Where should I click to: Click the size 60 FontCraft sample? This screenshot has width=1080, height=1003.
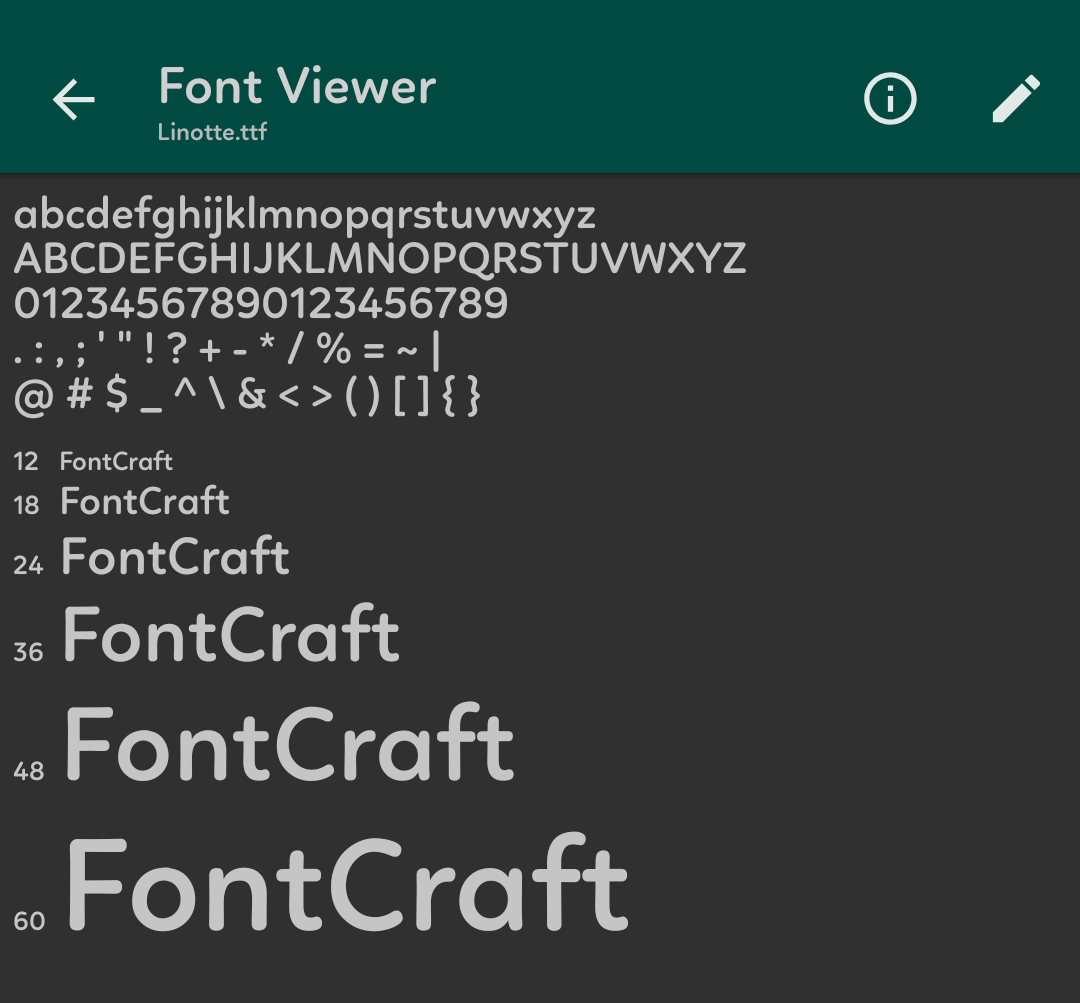tap(347, 882)
